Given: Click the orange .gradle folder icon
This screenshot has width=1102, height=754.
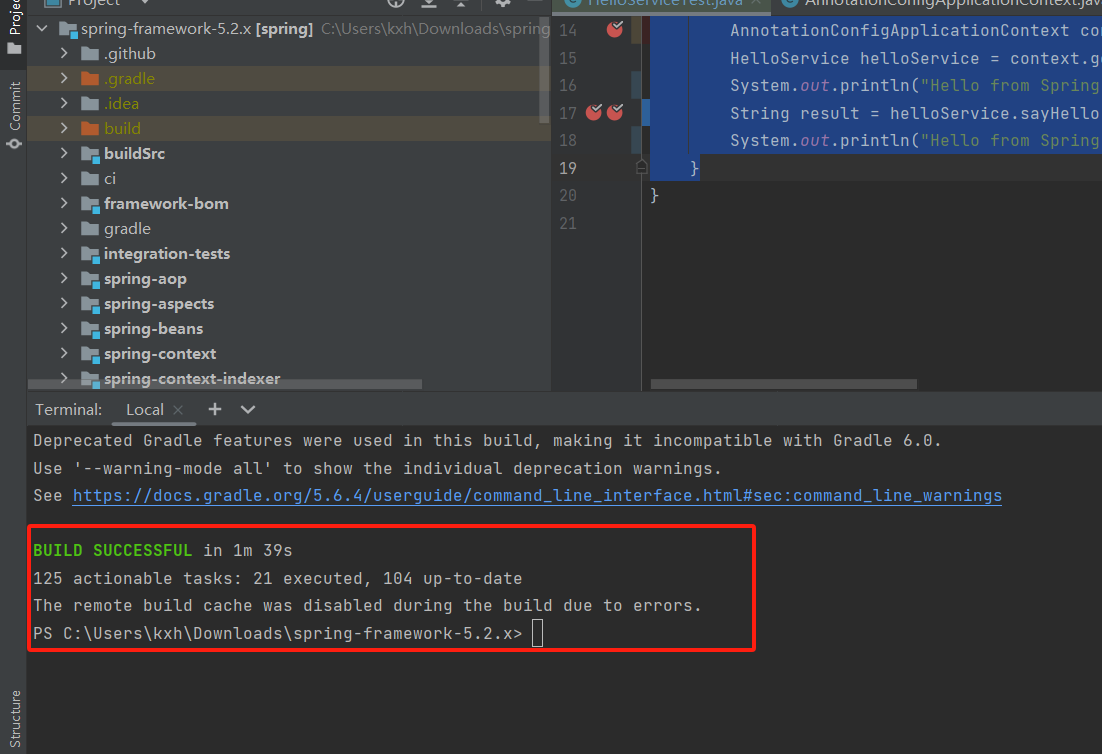Looking at the screenshot, I should pyautogui.click(x=90, y=79).
